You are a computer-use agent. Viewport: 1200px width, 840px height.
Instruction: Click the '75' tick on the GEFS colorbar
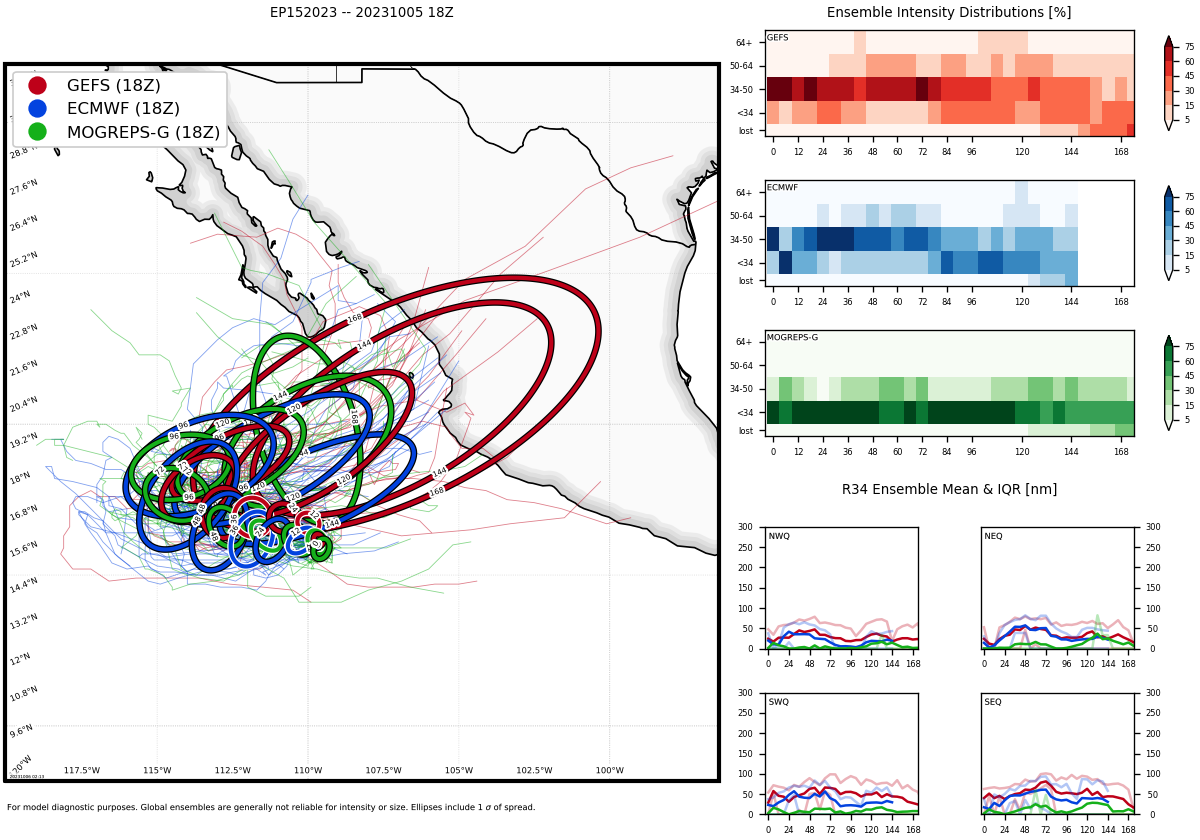tap(1189, 47)
